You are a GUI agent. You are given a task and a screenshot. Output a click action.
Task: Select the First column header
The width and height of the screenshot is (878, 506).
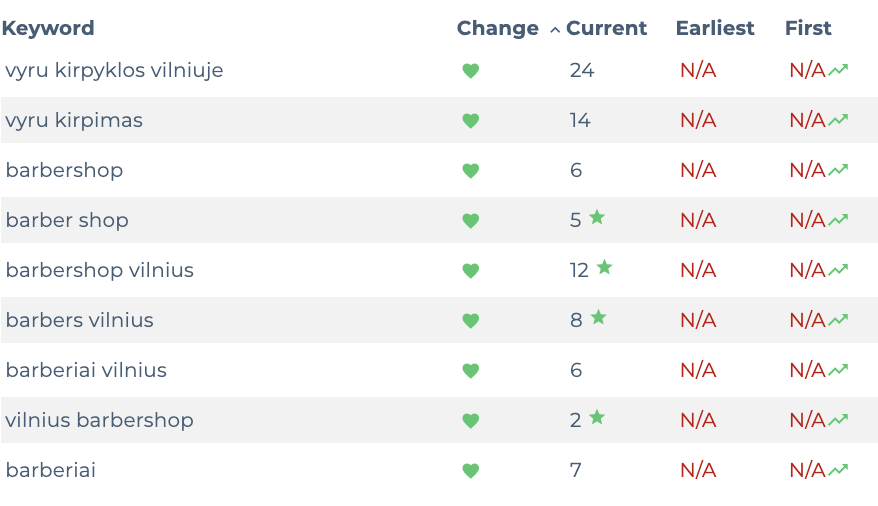click(808, 28)
